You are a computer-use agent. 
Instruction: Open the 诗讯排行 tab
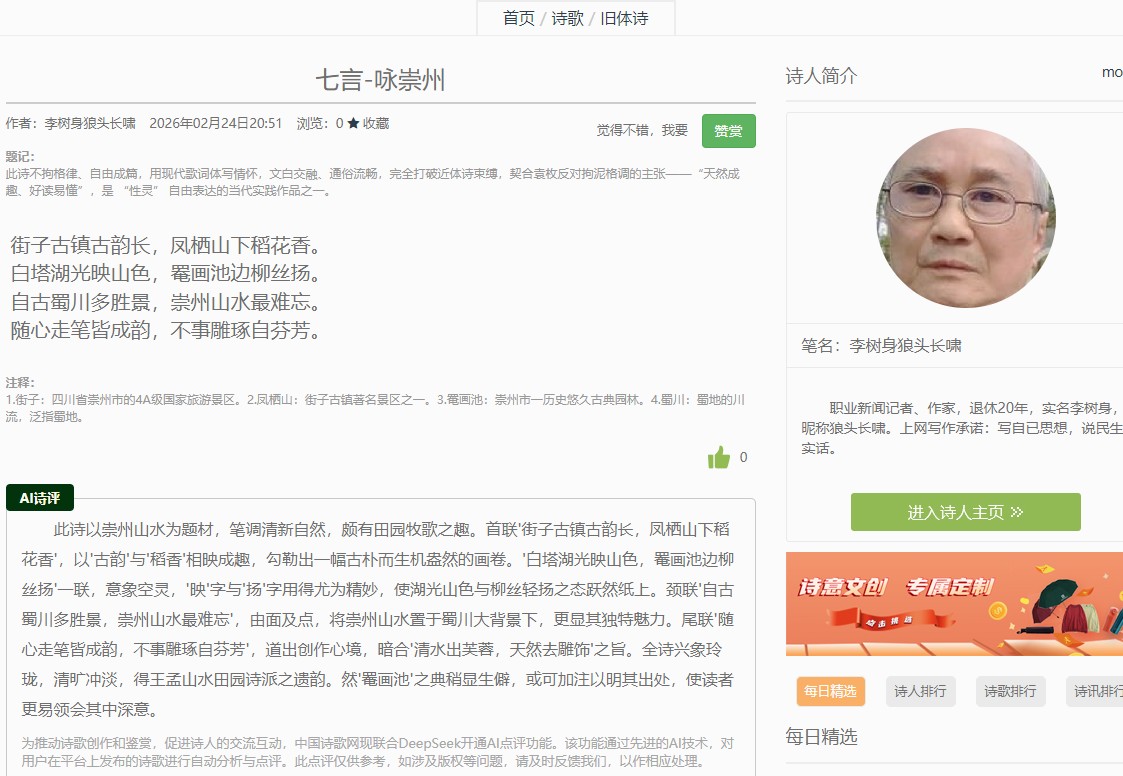pyautogui.click(x=1096, y=691)
